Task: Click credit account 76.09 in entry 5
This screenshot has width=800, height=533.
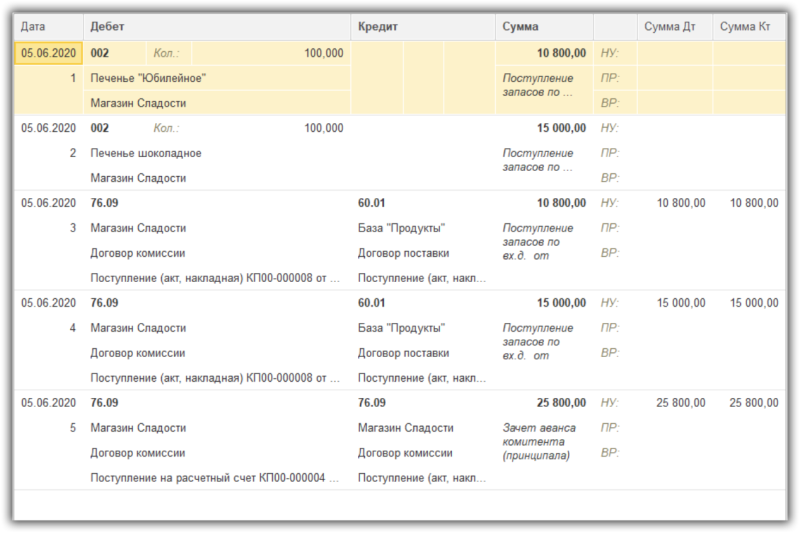Action: 371,403
